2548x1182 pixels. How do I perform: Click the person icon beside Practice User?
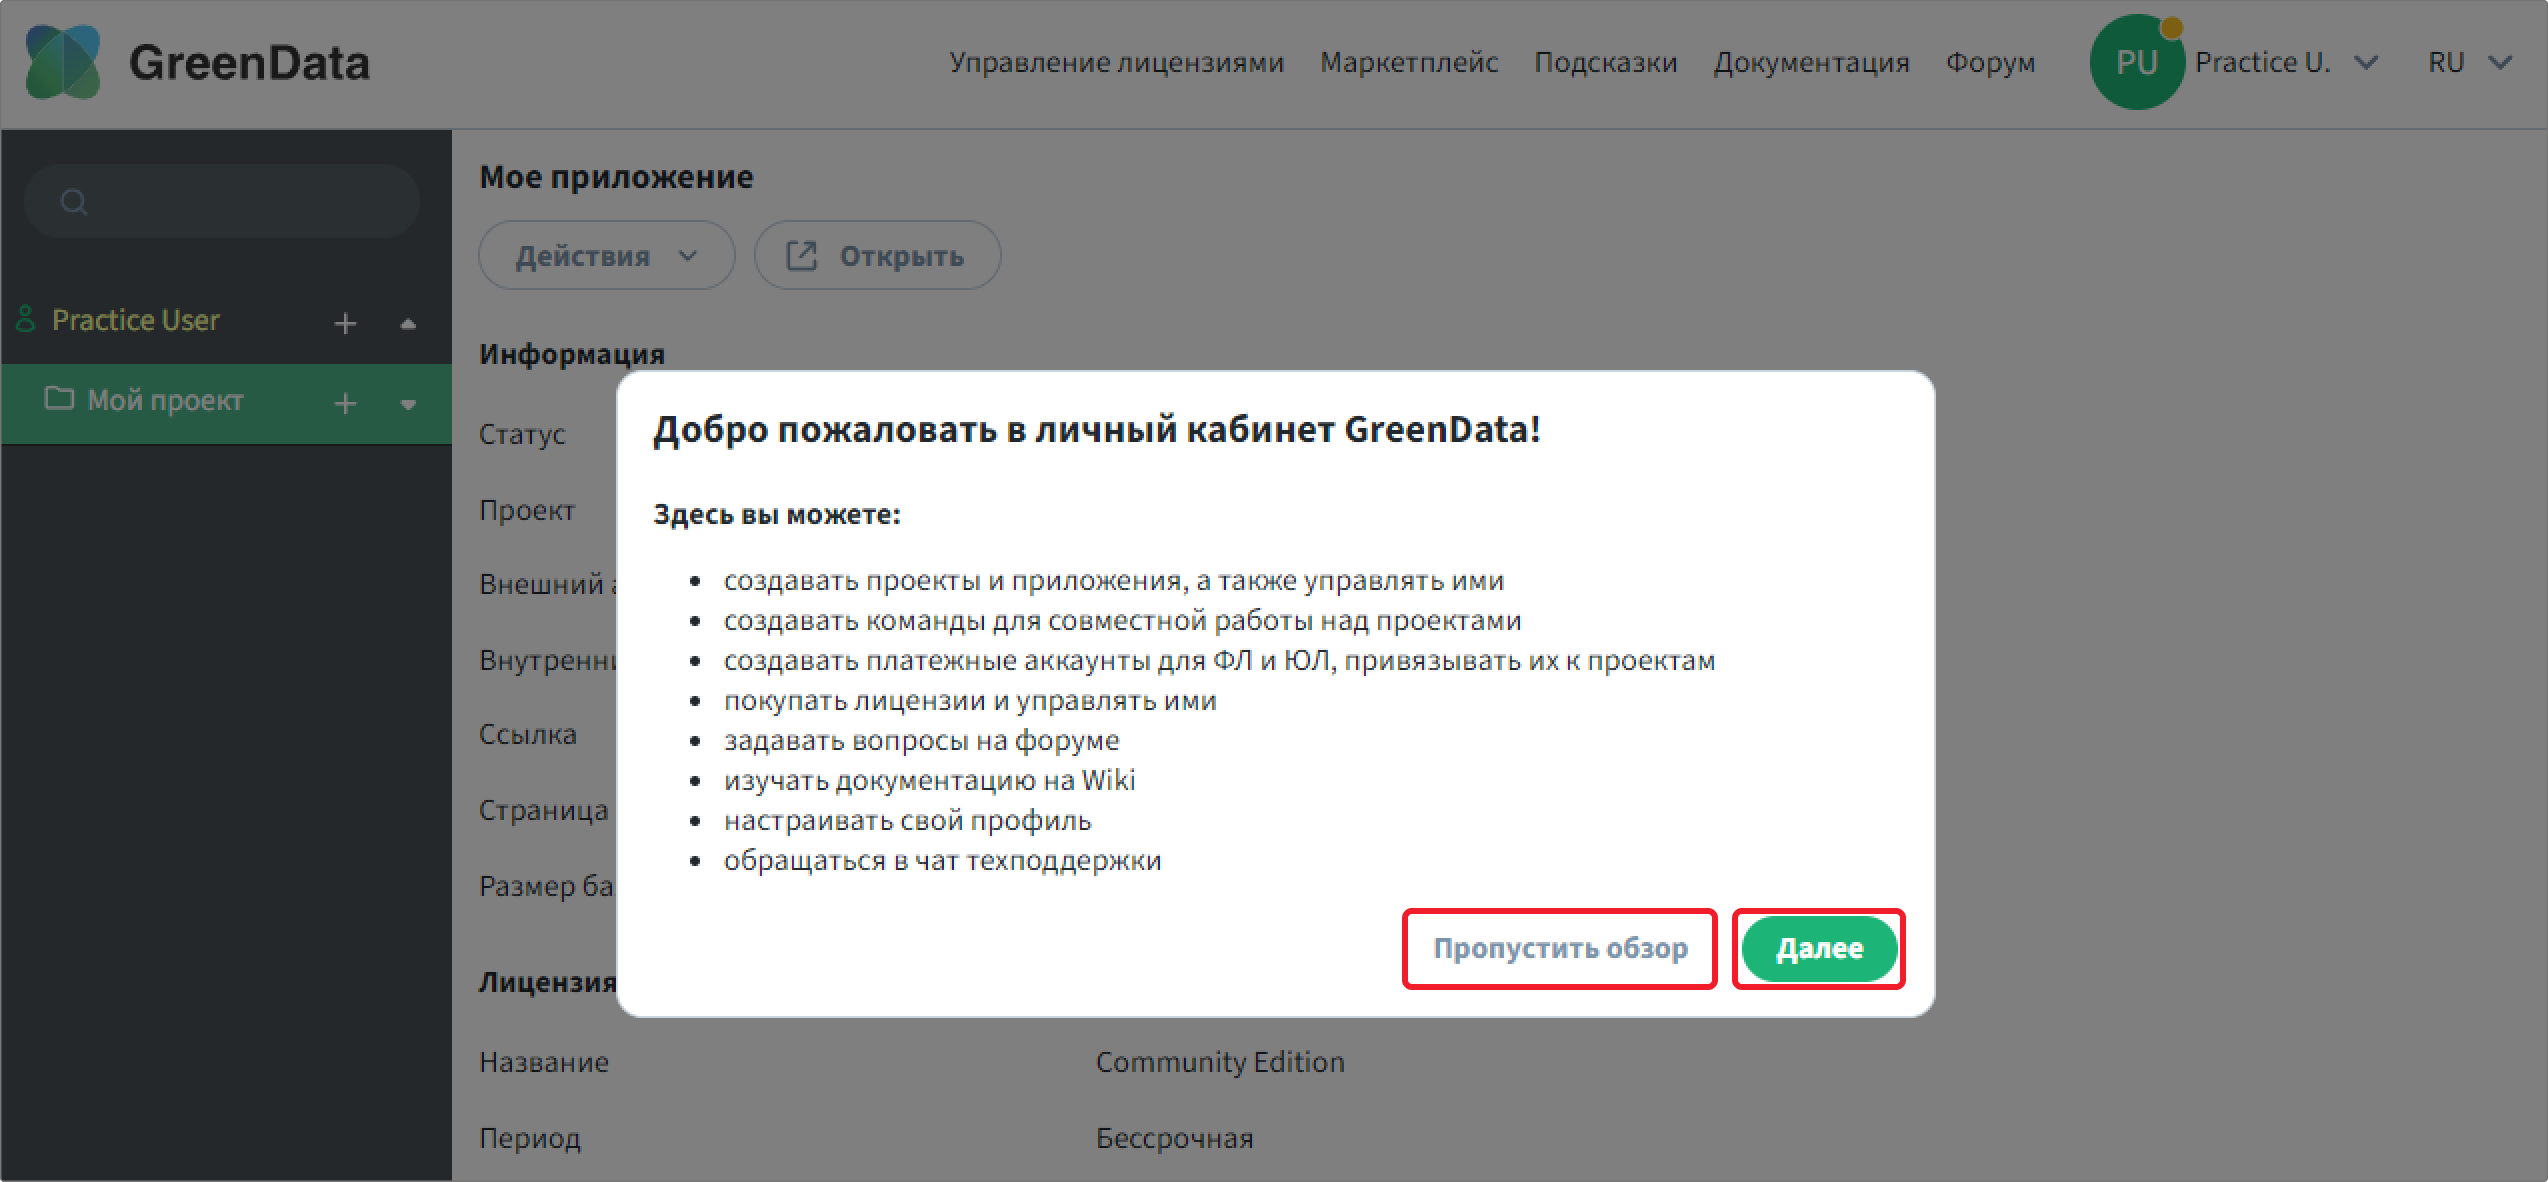click(26, 319)
